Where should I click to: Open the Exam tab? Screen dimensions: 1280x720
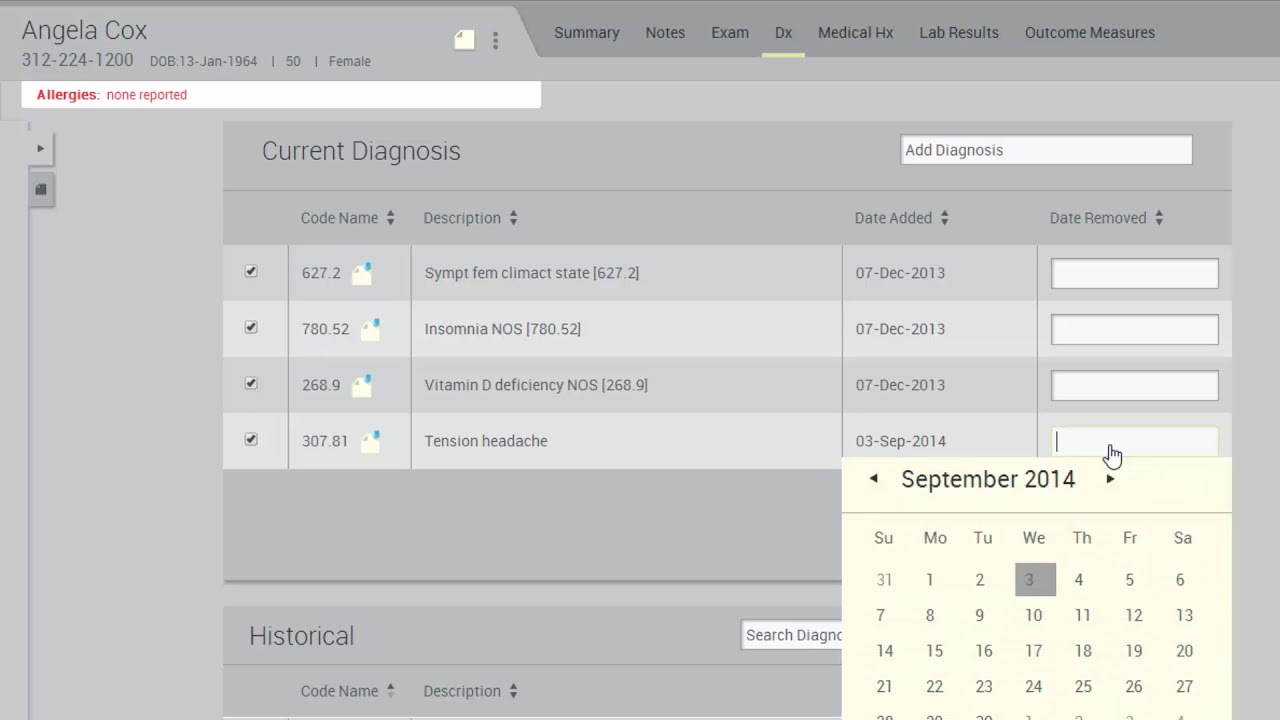(730, 32)
